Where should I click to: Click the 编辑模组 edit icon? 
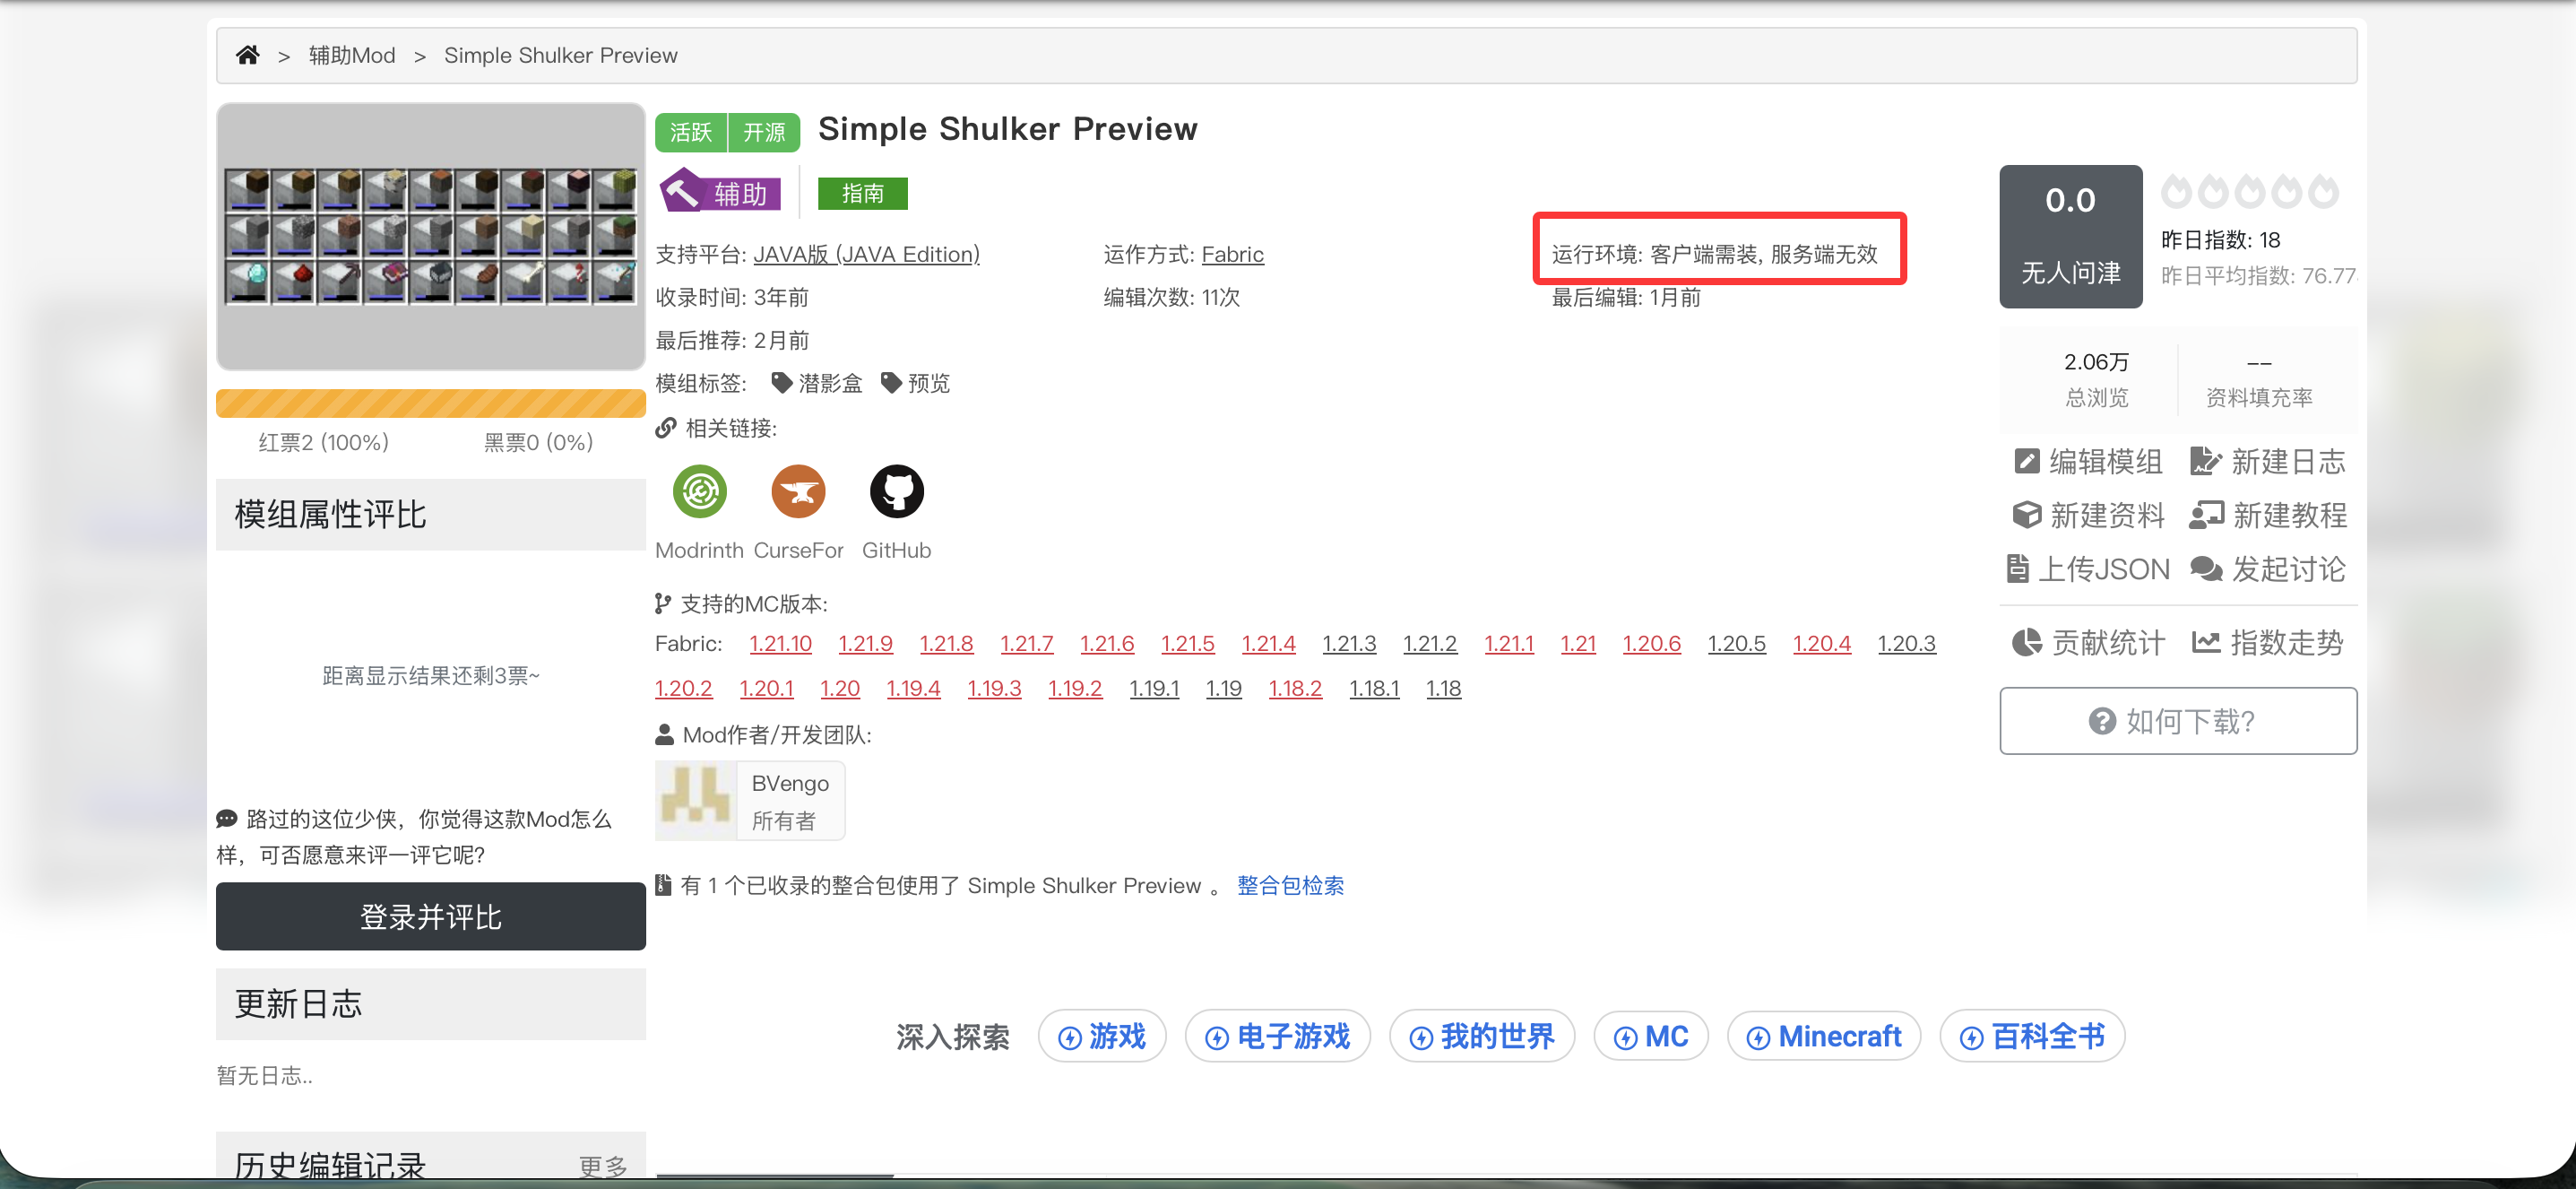tap(2026, 461)
